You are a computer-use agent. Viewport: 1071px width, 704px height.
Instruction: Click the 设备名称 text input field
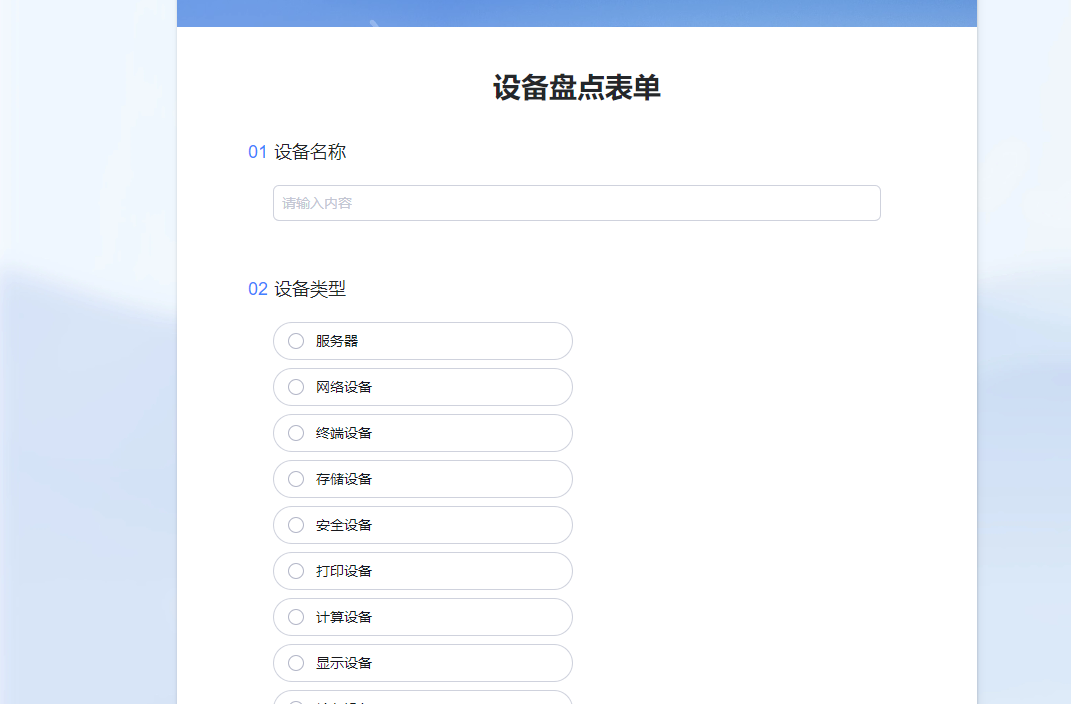pyautogui.click(x=576, y=203)
